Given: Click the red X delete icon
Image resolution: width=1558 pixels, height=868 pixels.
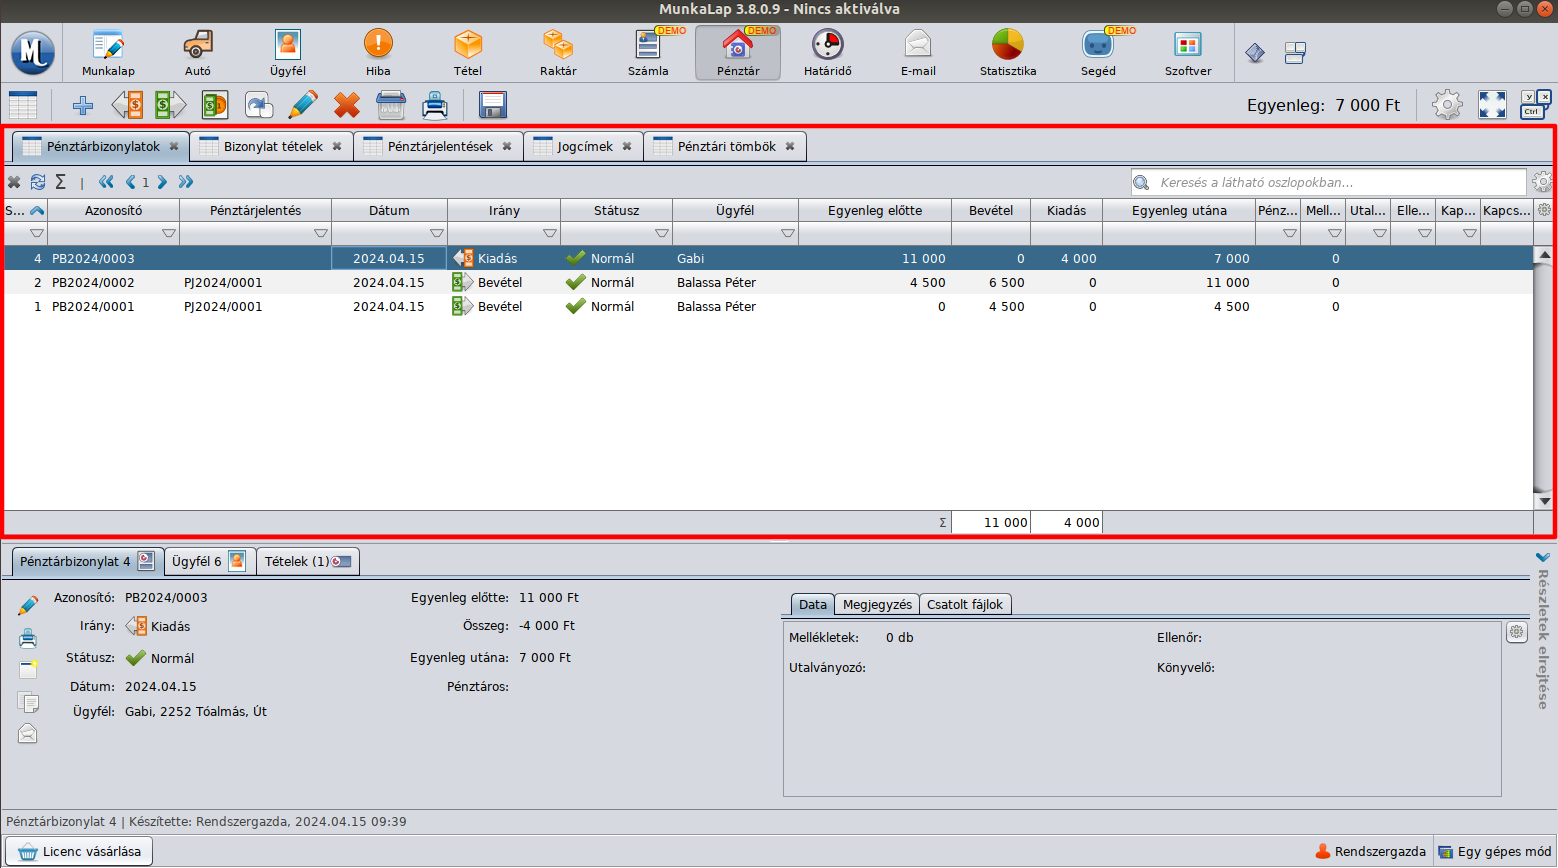Looking at the screenshot, I should coord(347,105).
